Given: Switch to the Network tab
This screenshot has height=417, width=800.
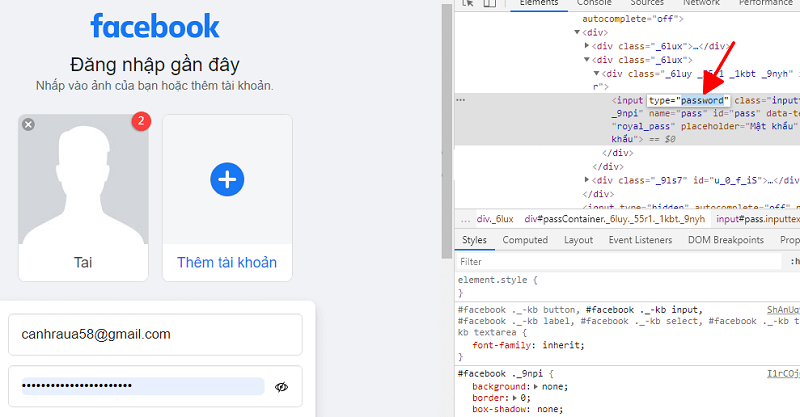Looking at the screenshot, I should [702, 3].
